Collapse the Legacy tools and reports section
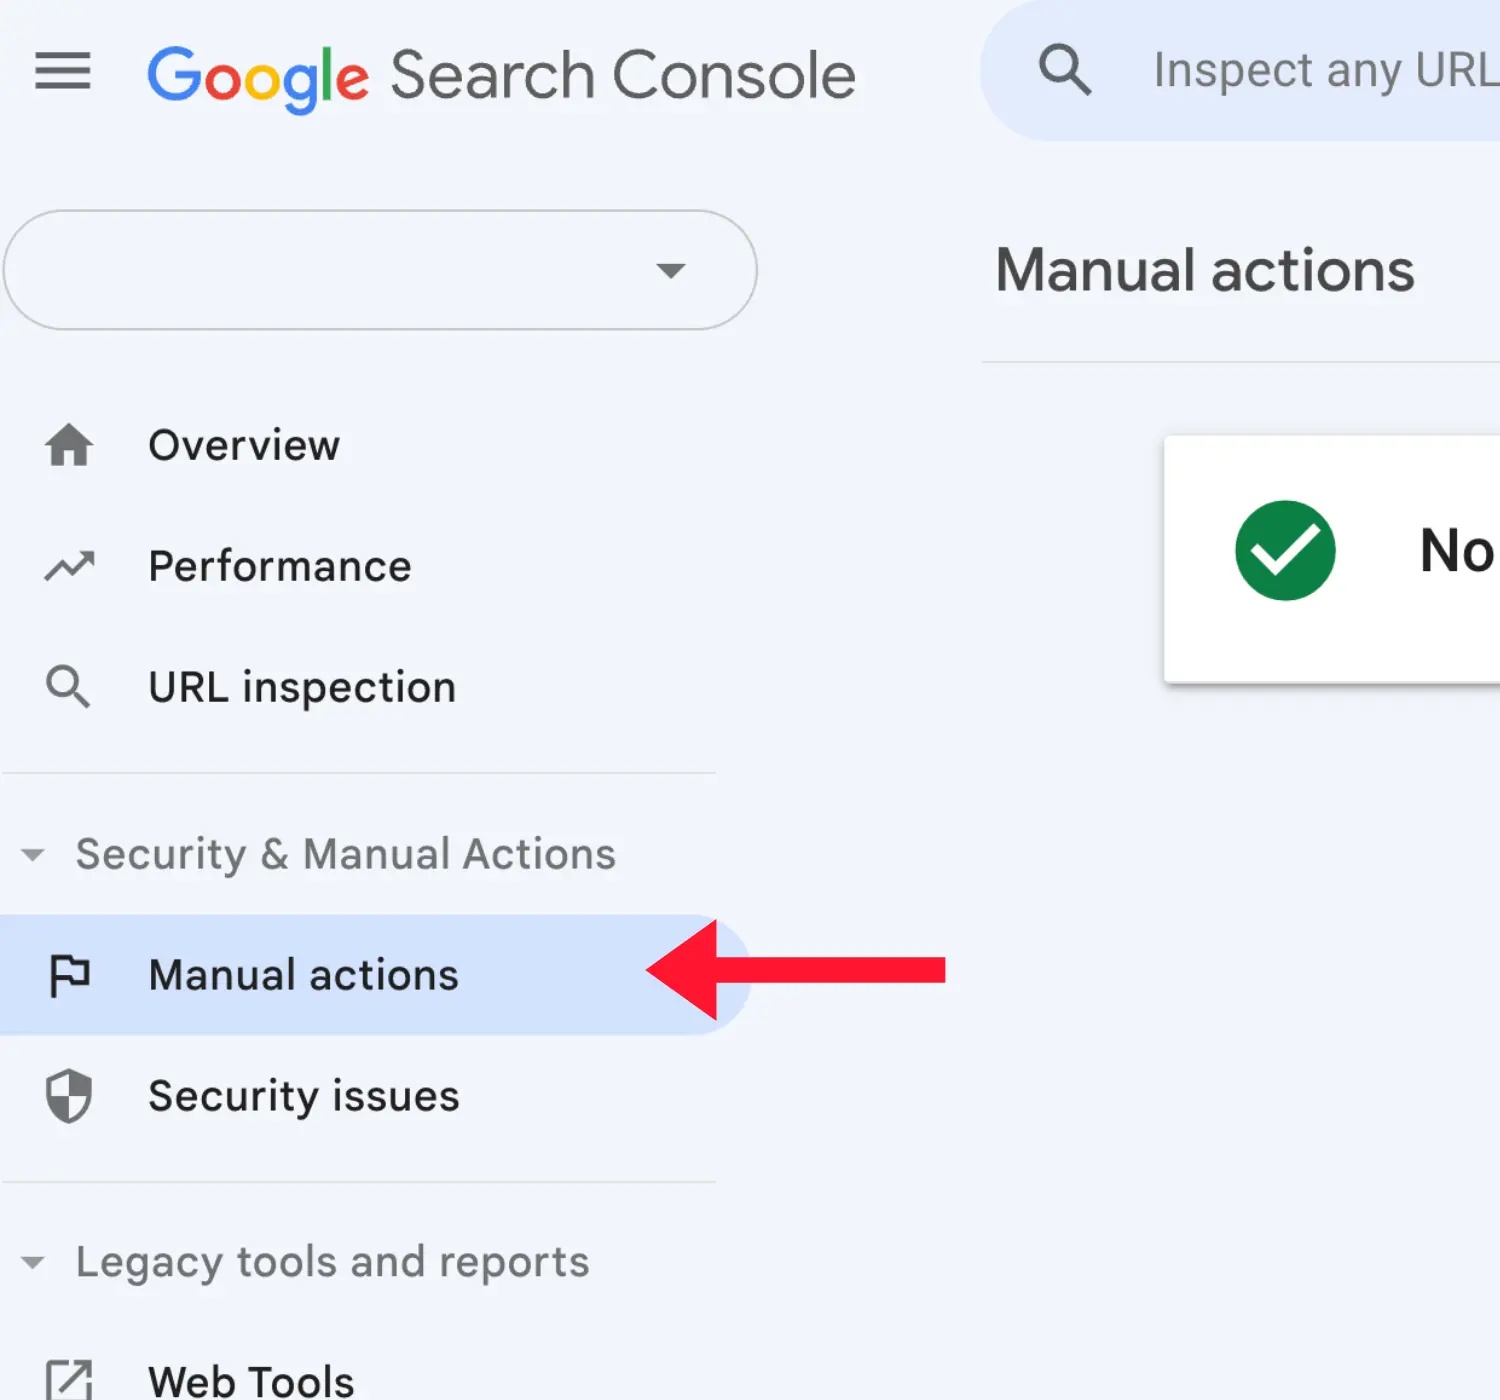This screenshot has height=1400, width=1500. [x=33, y=1262]
